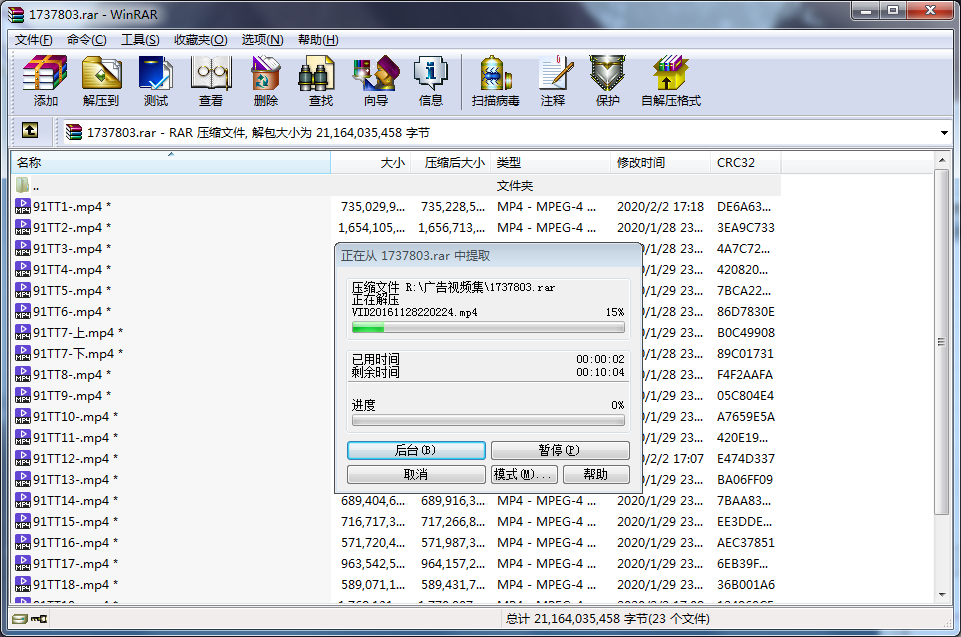Click the 帮助 help button in dialog
Screen dimensions: 961x637
[x=596, y=475]
